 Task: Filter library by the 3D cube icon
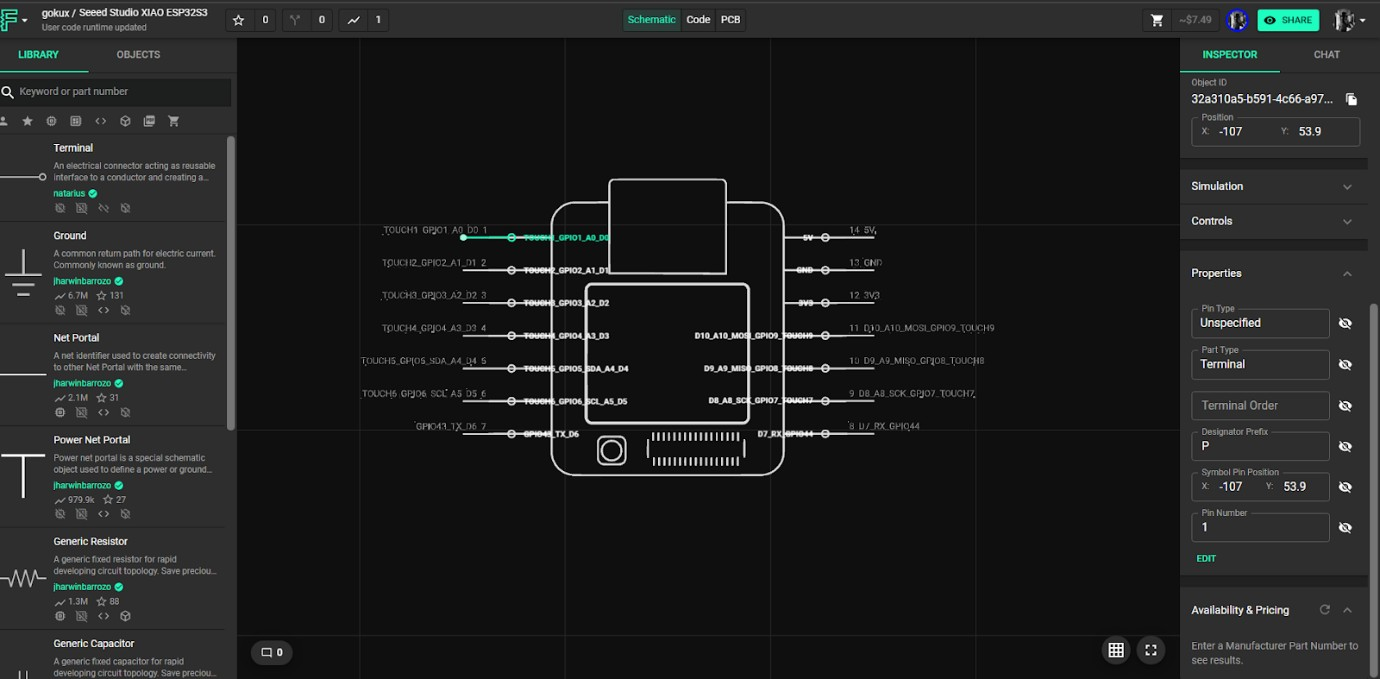(125, 121)
